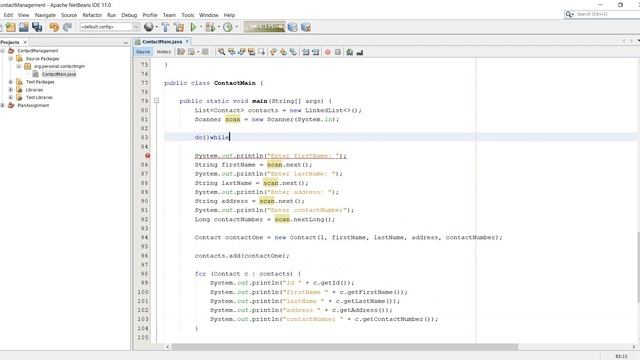Image resolution: width=640 pixels, height=360 pixels.
Task: Open the Navigate menu
Action: pos(45,15)
